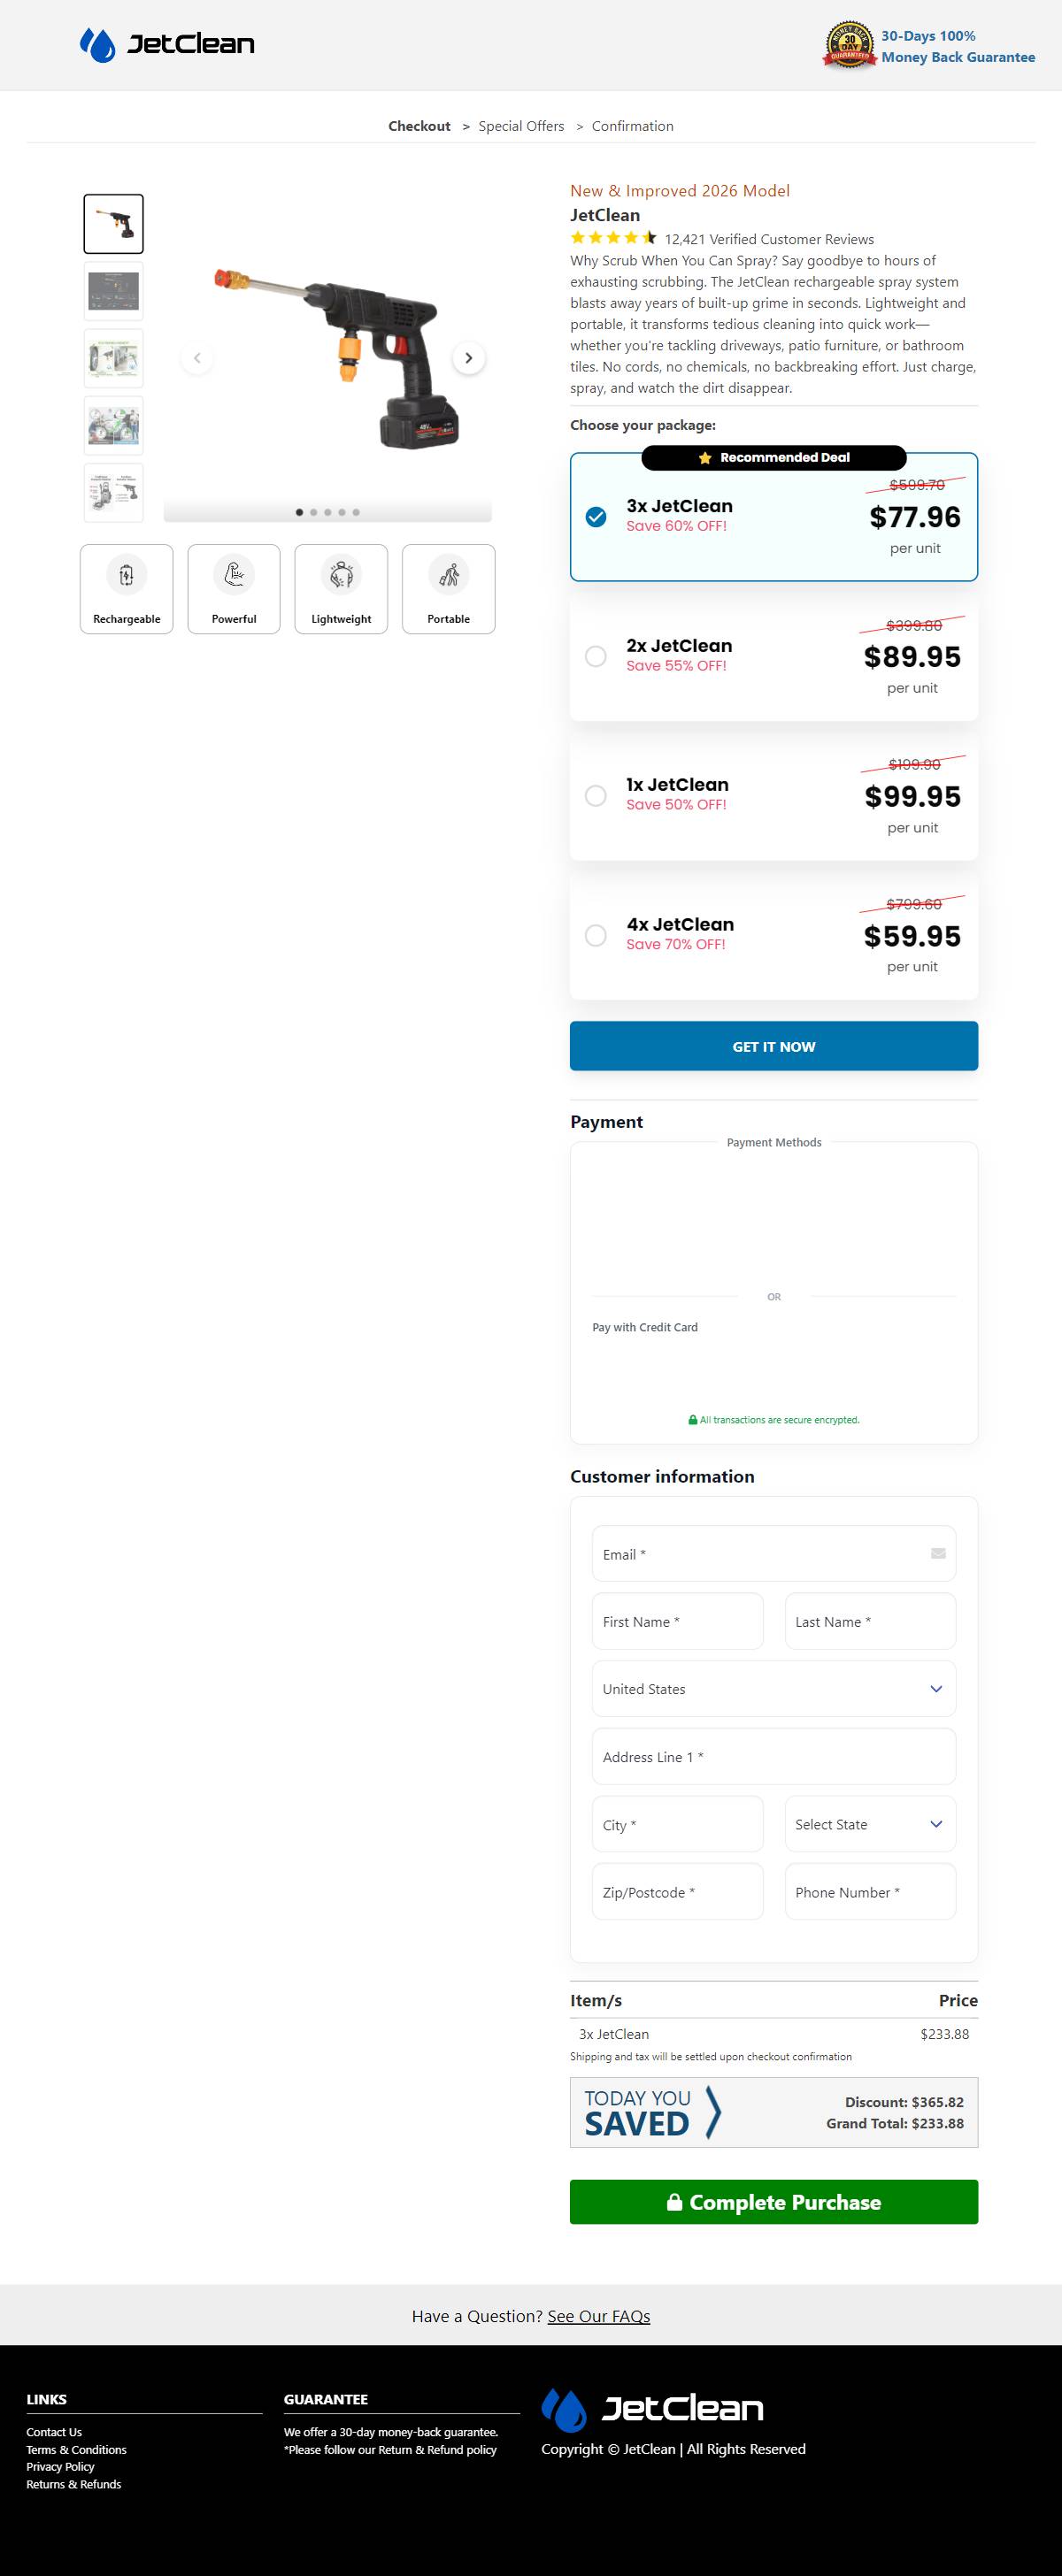Click the money back guarantee badge
The height and width of the screenshot is (2576, 1062).
[x=849, y=45]
